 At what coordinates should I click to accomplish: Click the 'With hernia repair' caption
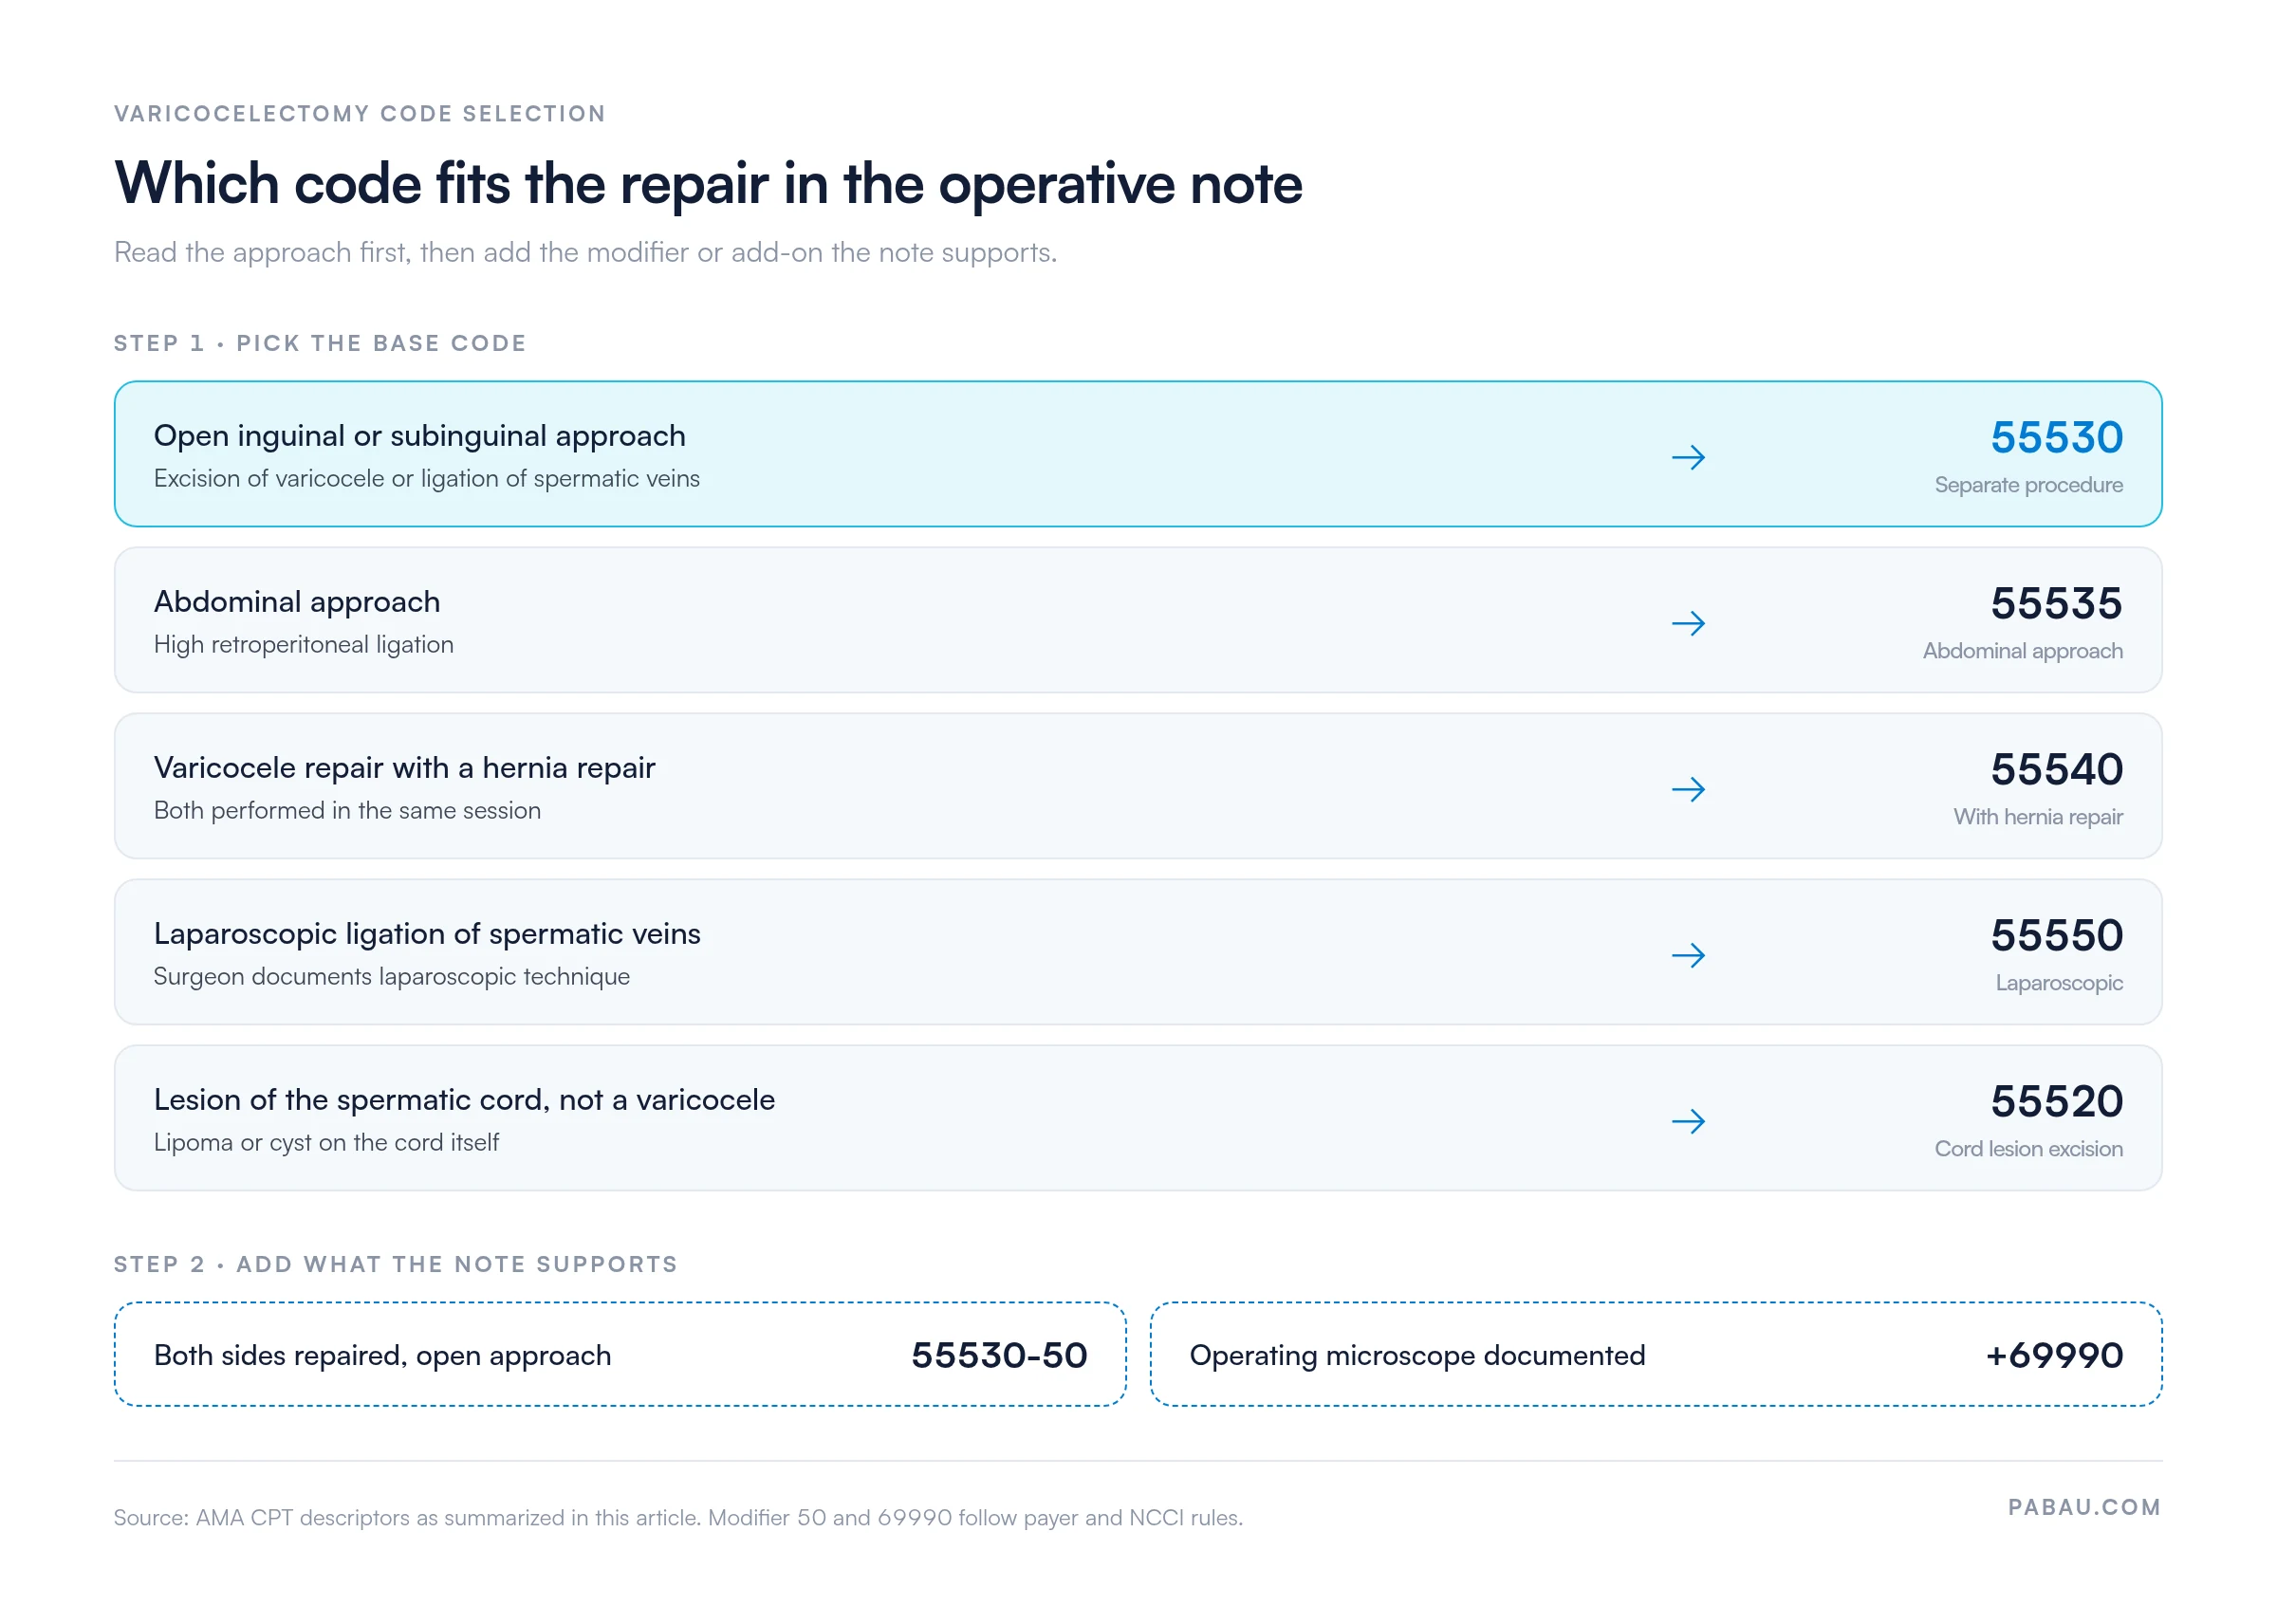(x=2038, y=817)
